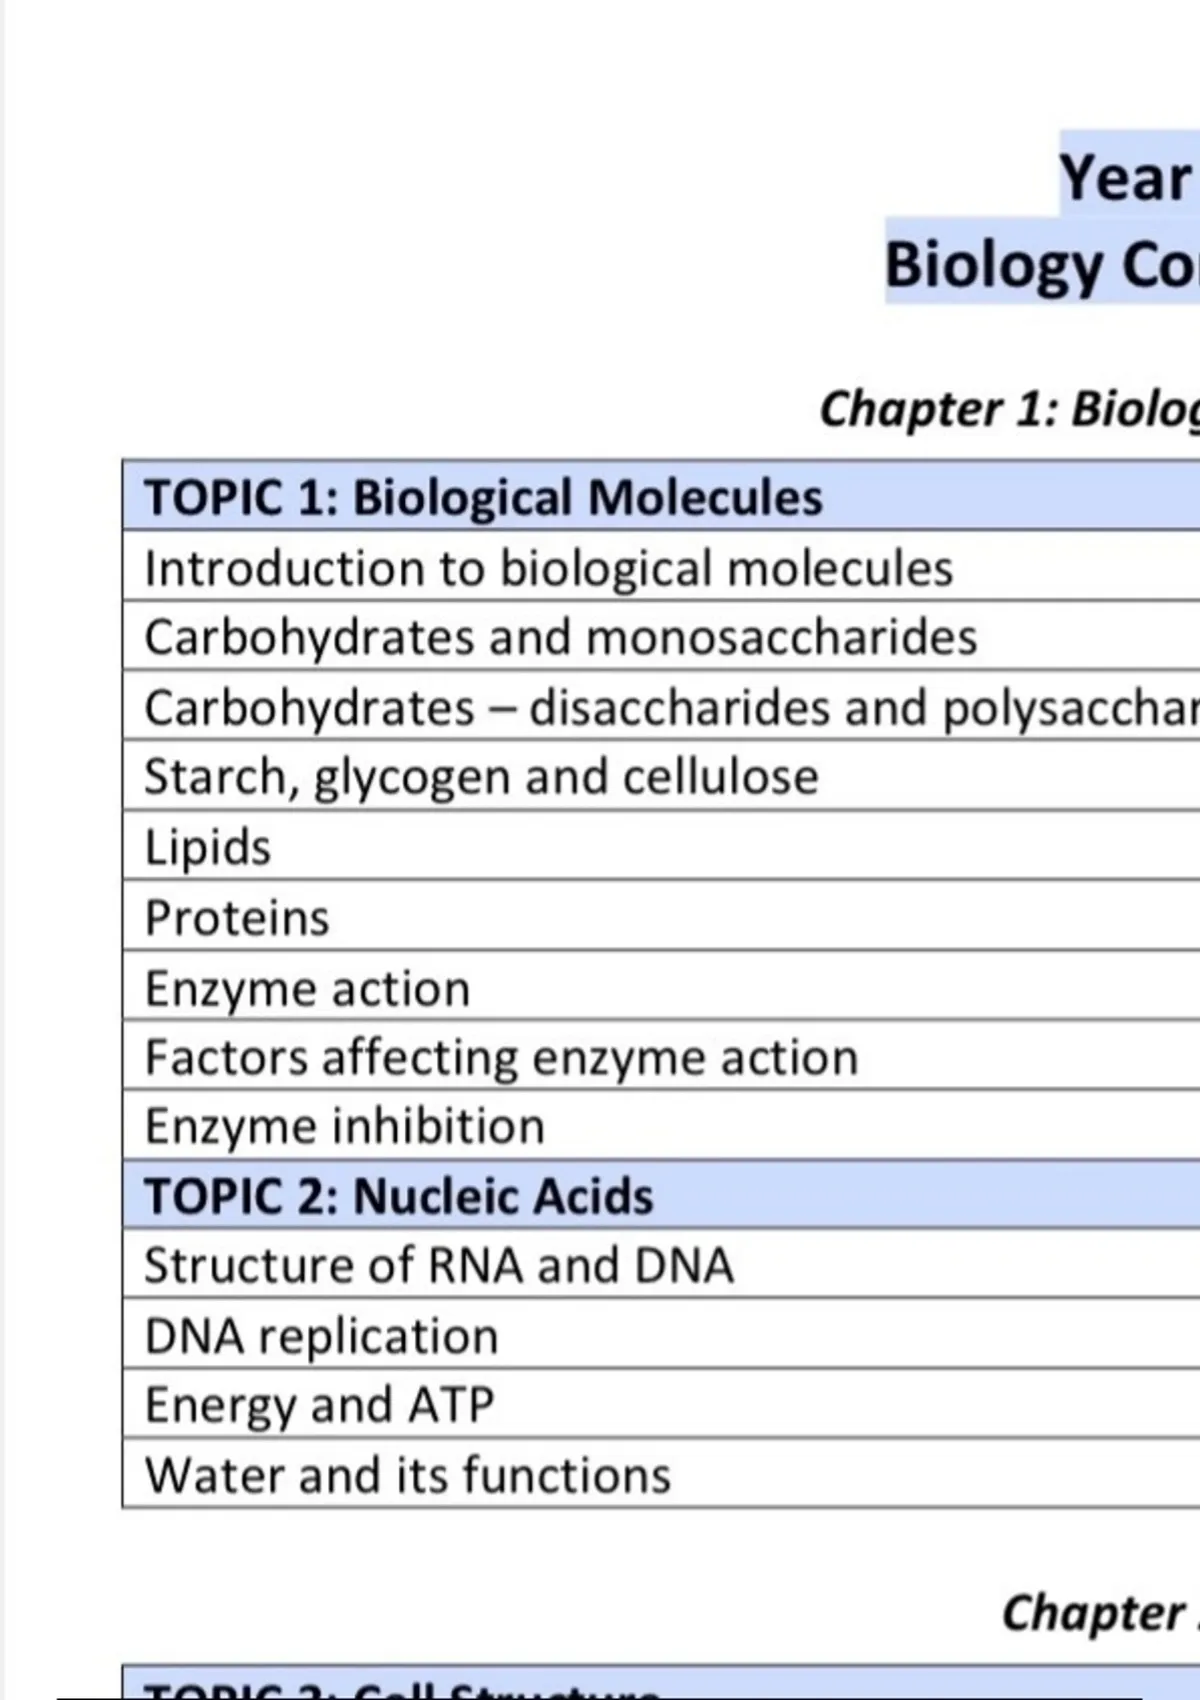The width and height of the screenshot is (1200, 1700).
Task: Select the "Biology Co" highlighted title line
Action: pyautogui.click(x=1039, y=266)
